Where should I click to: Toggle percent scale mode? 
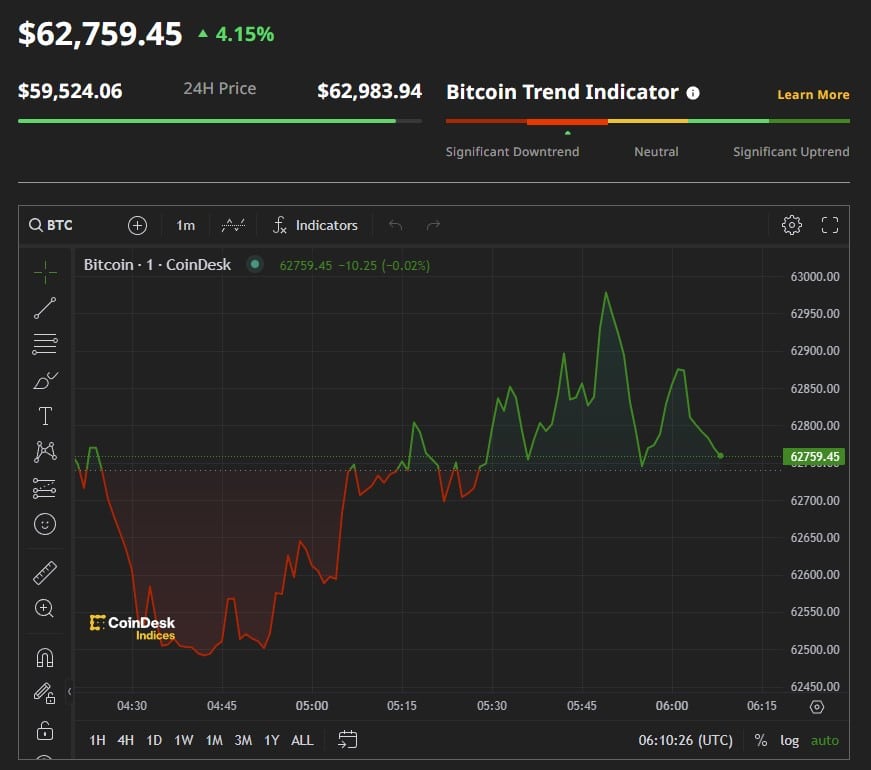tap(760, 740)
